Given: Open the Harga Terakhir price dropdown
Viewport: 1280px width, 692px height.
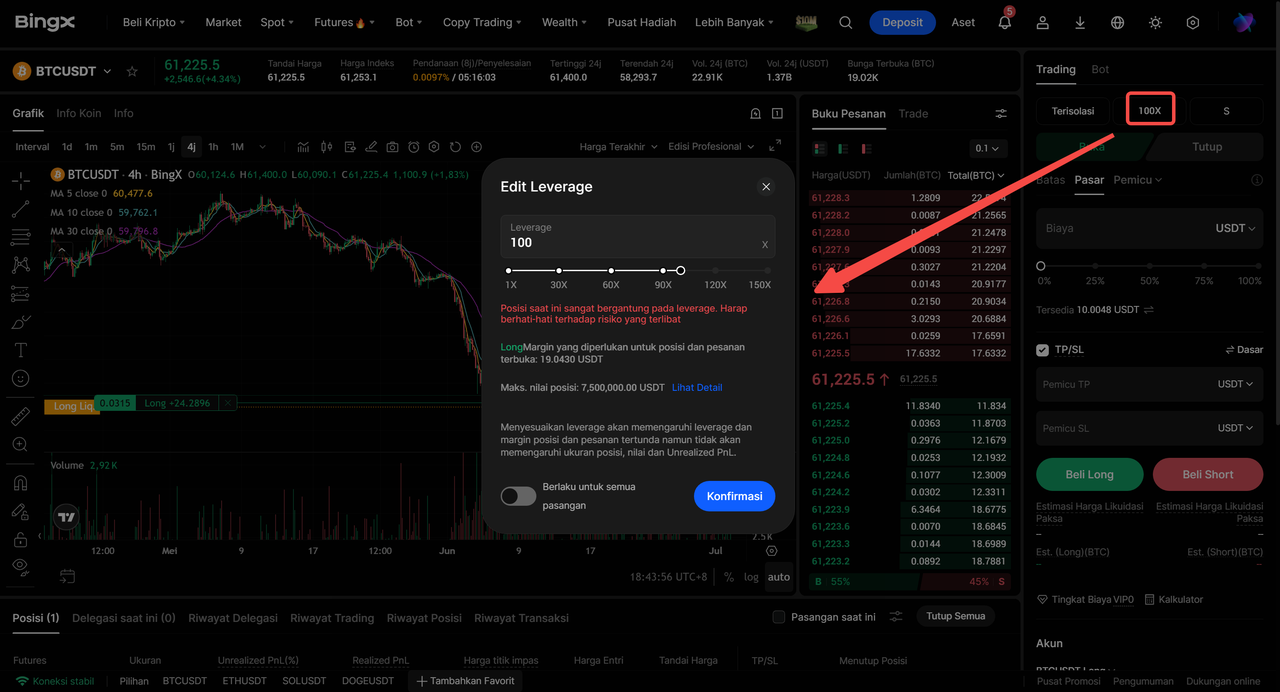Looking at the screenshot, I should coord(619,147).
